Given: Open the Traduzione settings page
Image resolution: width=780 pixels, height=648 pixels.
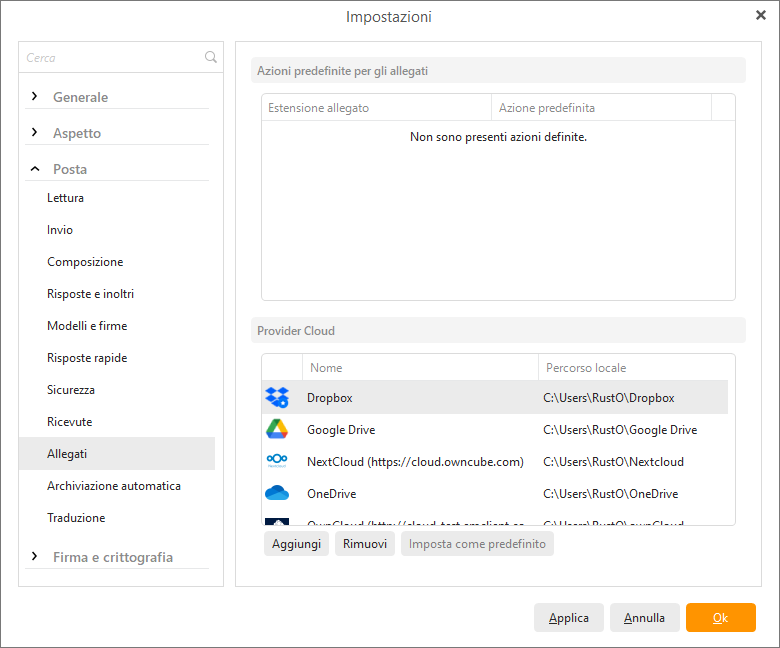Looking at the screenshot, I should 76,518.
